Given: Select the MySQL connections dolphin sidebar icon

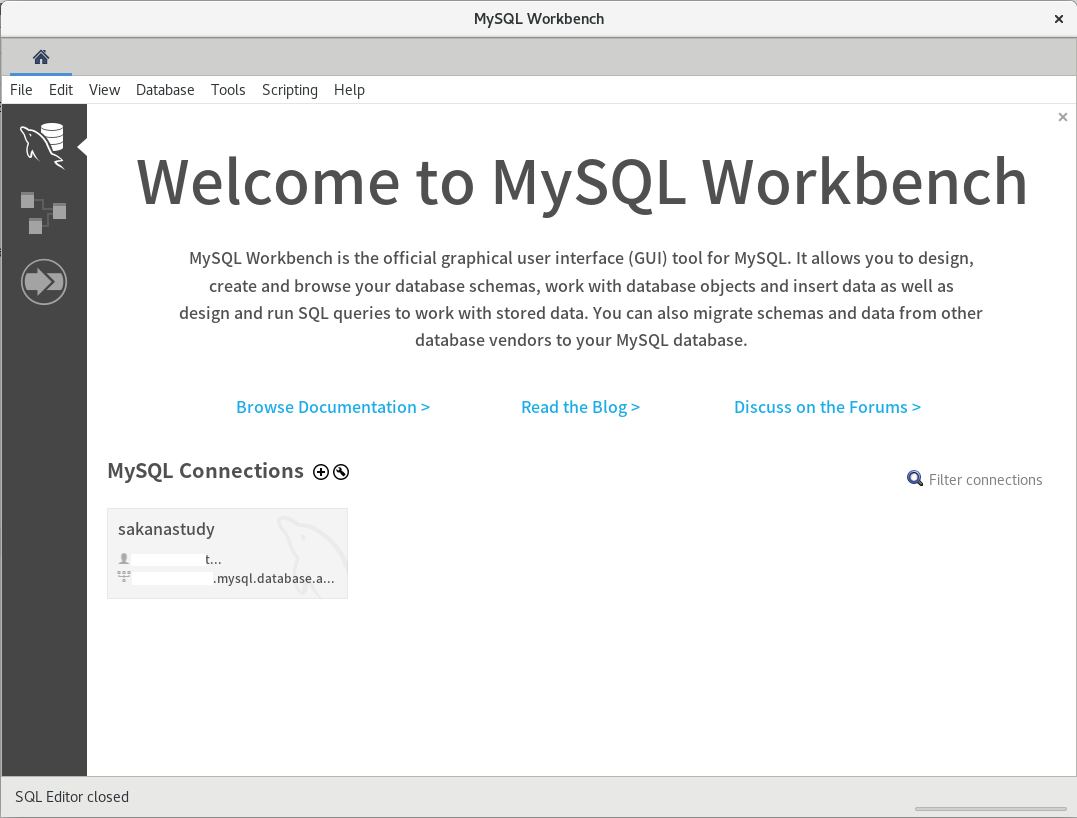Looking at the screenshot, I should tap(43, 145).
